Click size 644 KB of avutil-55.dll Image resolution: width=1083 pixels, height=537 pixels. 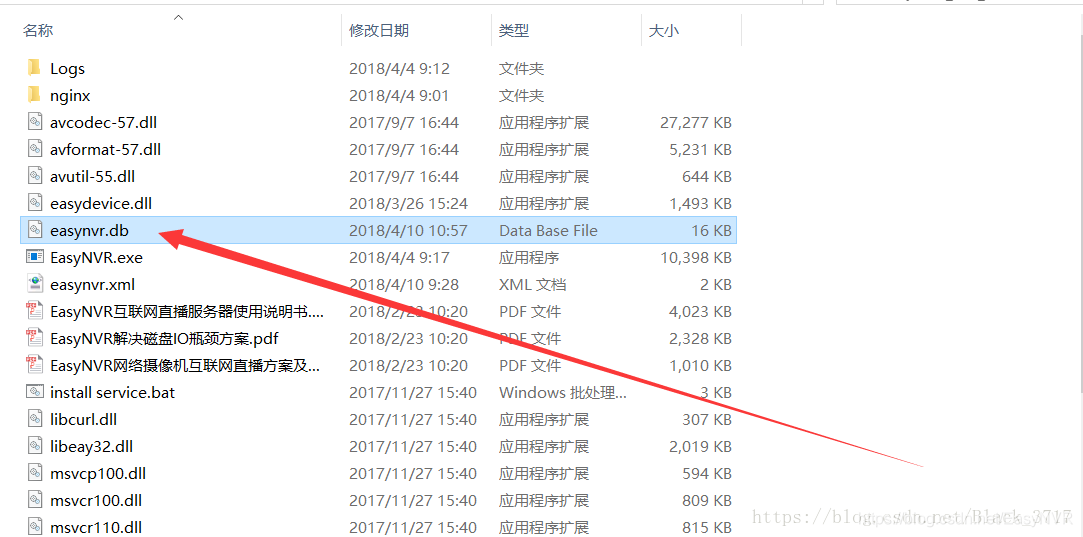[707, 176]
